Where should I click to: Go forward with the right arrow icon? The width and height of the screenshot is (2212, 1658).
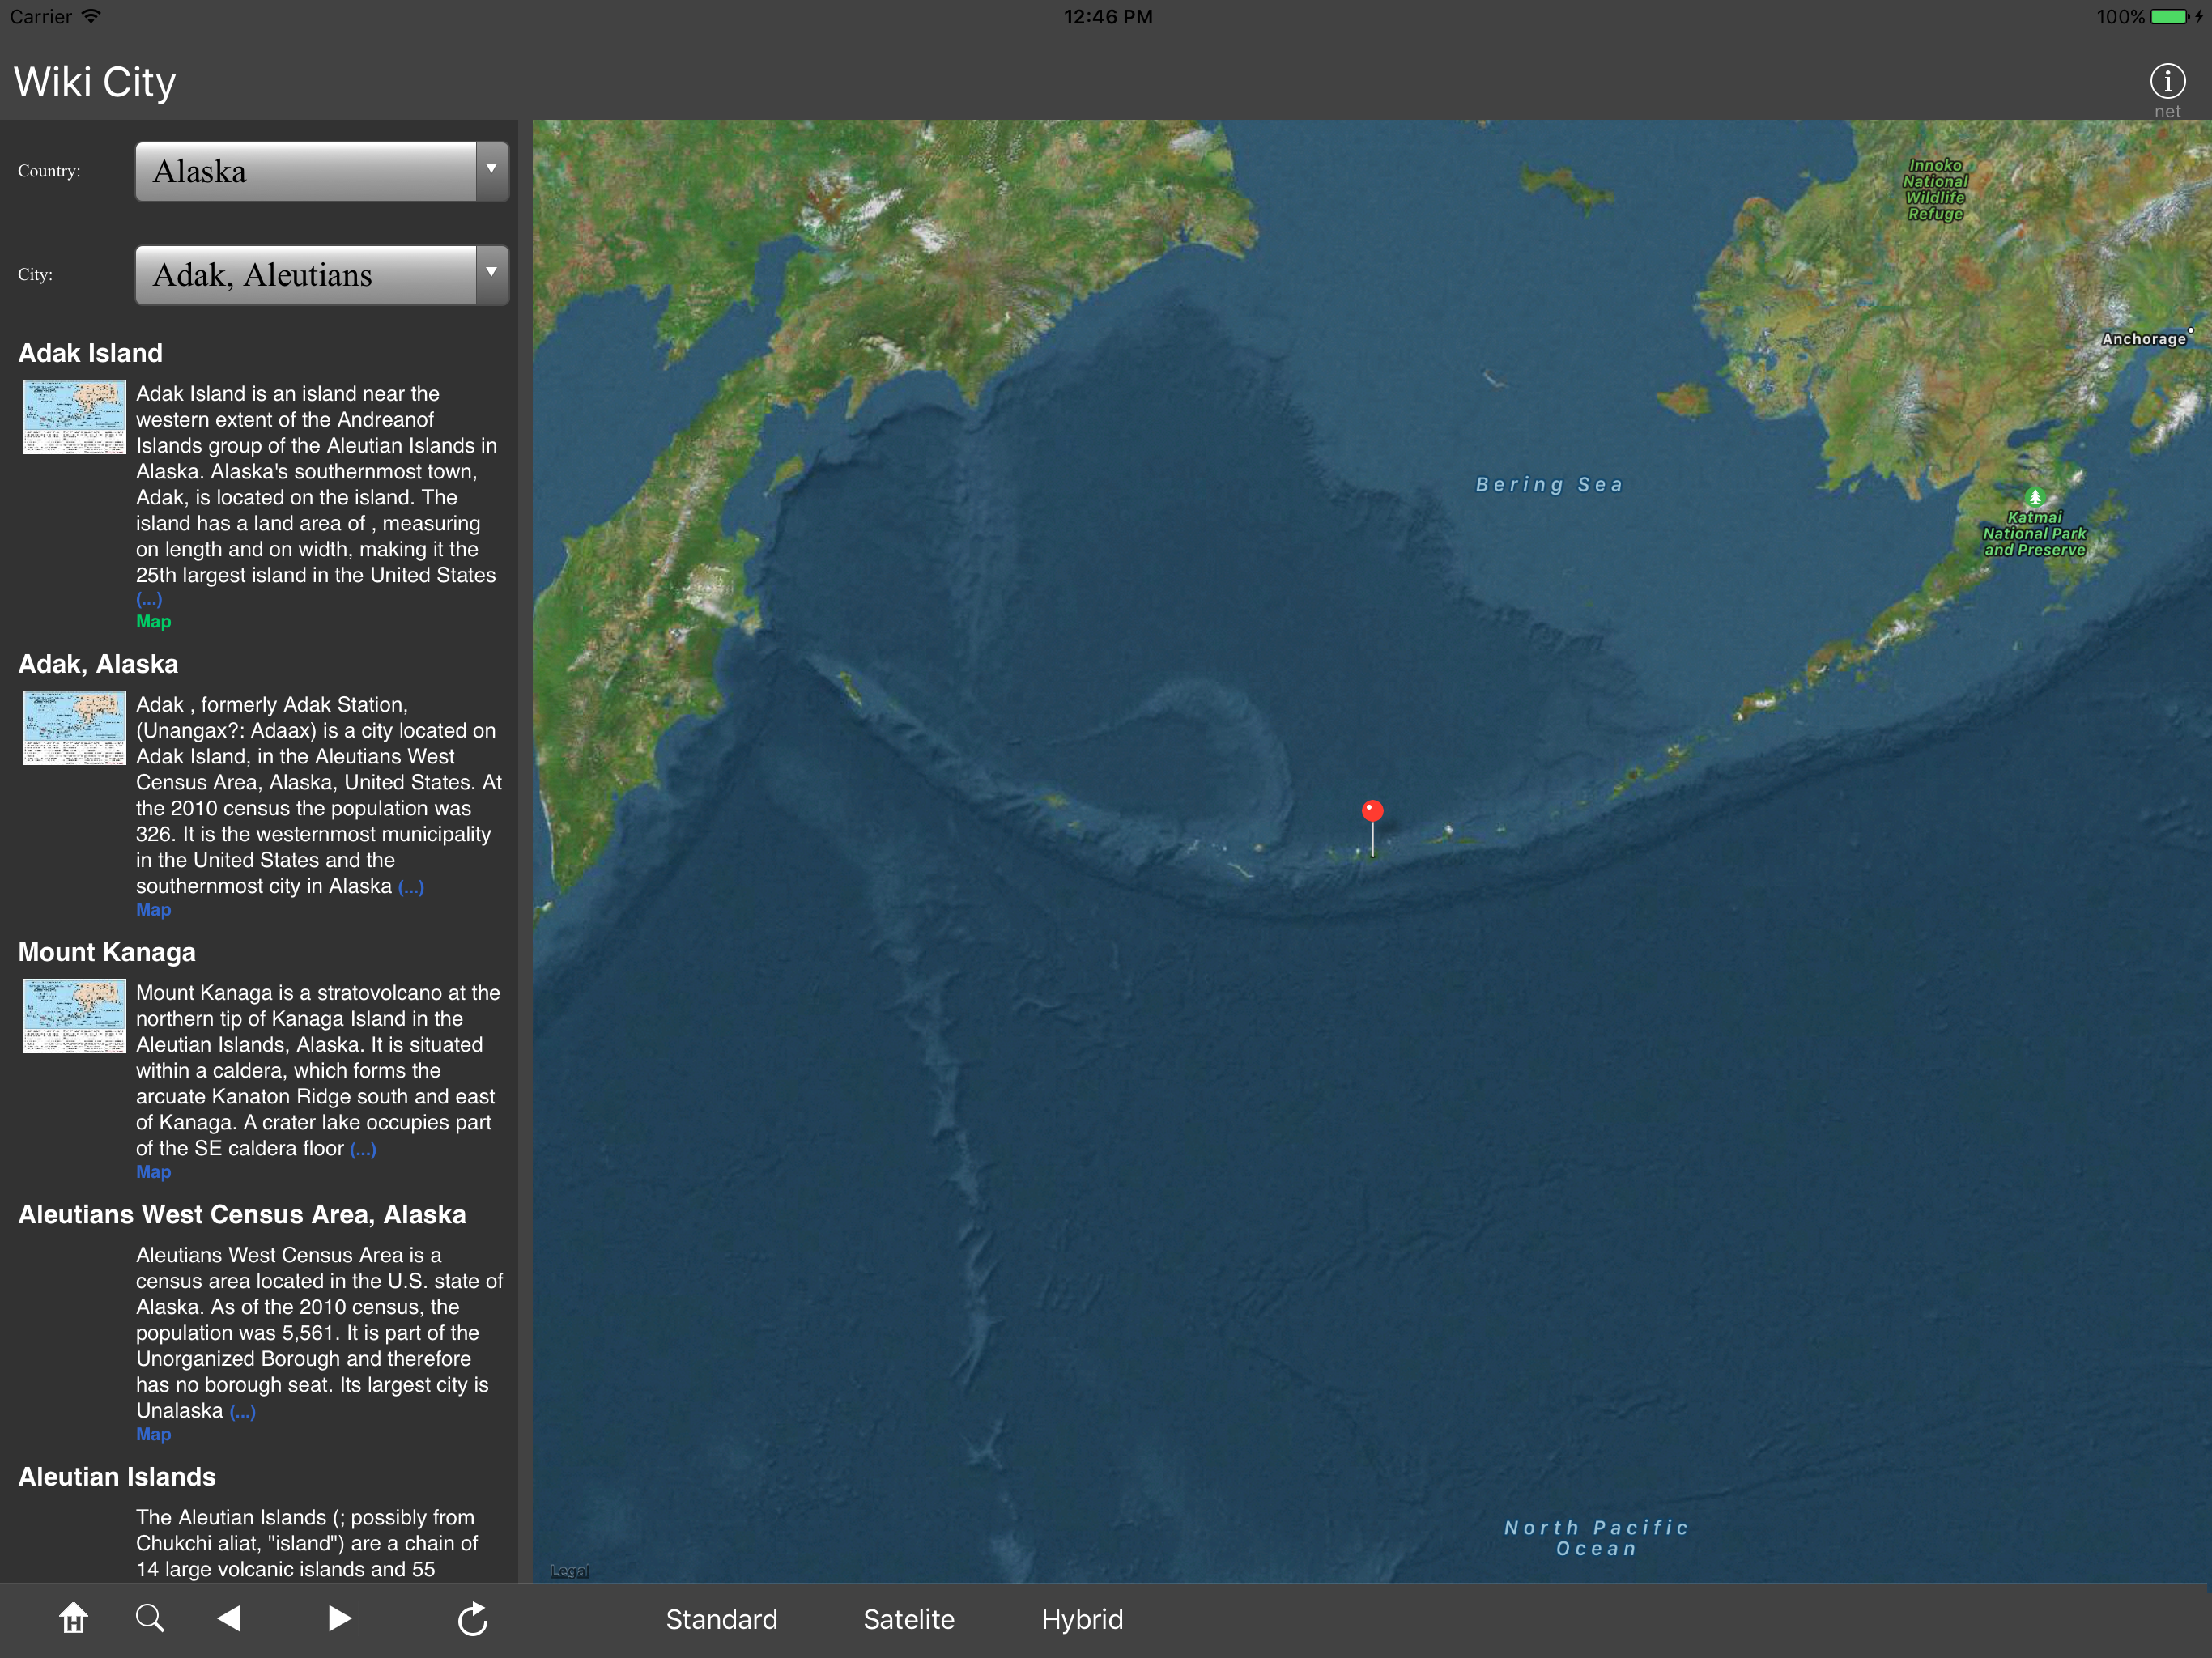(339, 1618)
